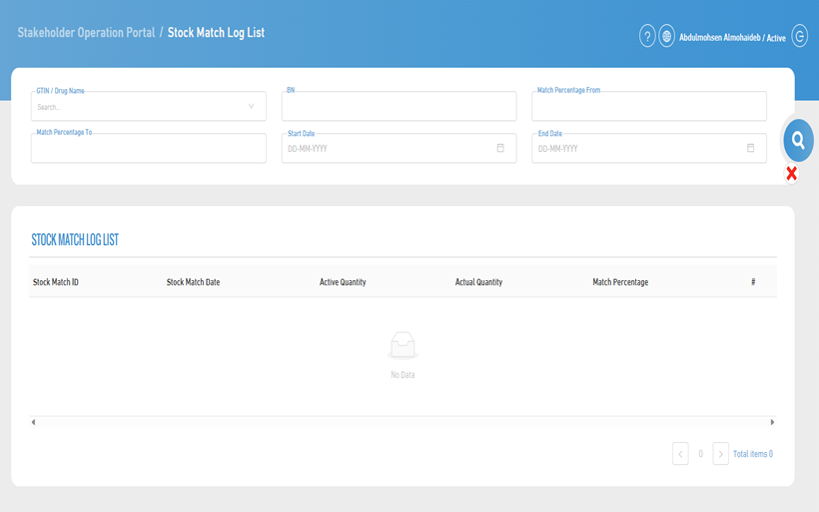Click the Match Percentage column header
Screen dimensions: 819x512
[620, 282]
